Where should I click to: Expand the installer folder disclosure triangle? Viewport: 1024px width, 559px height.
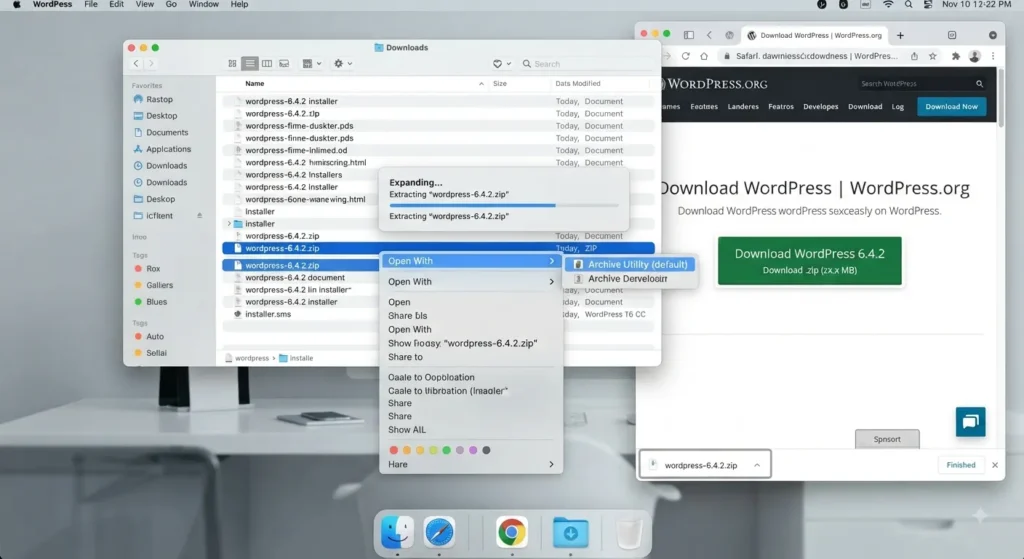tap(229, 224)
